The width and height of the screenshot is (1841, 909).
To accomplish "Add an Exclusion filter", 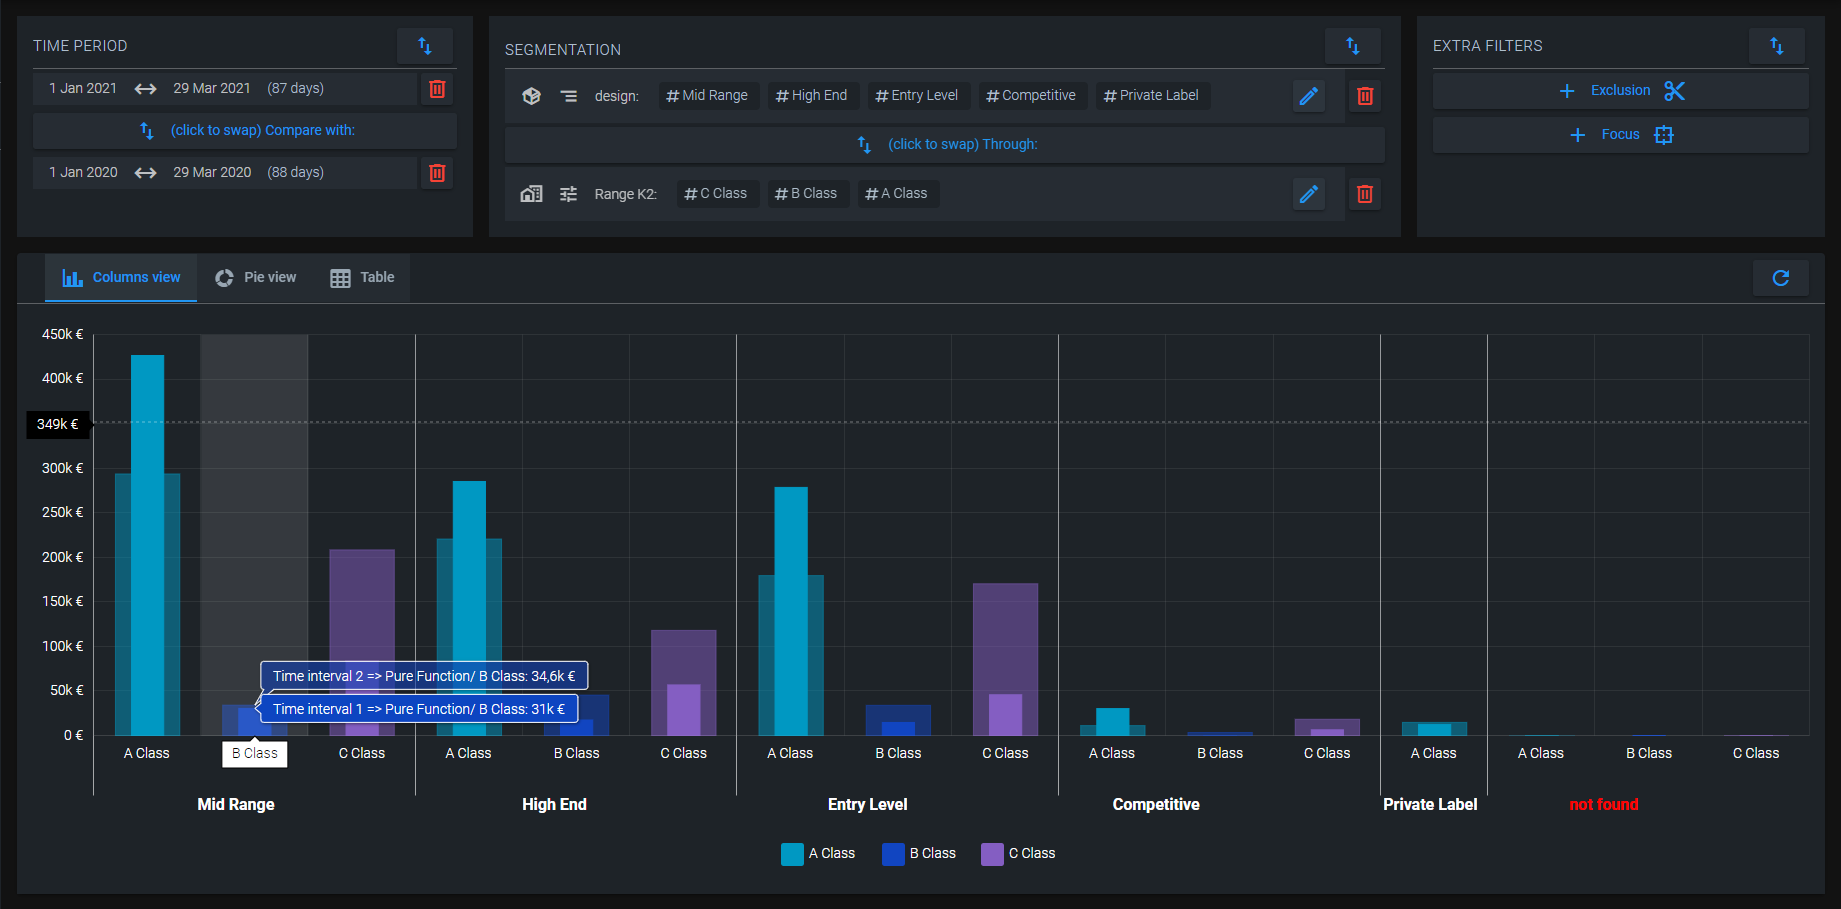I will click(1620, 91).
